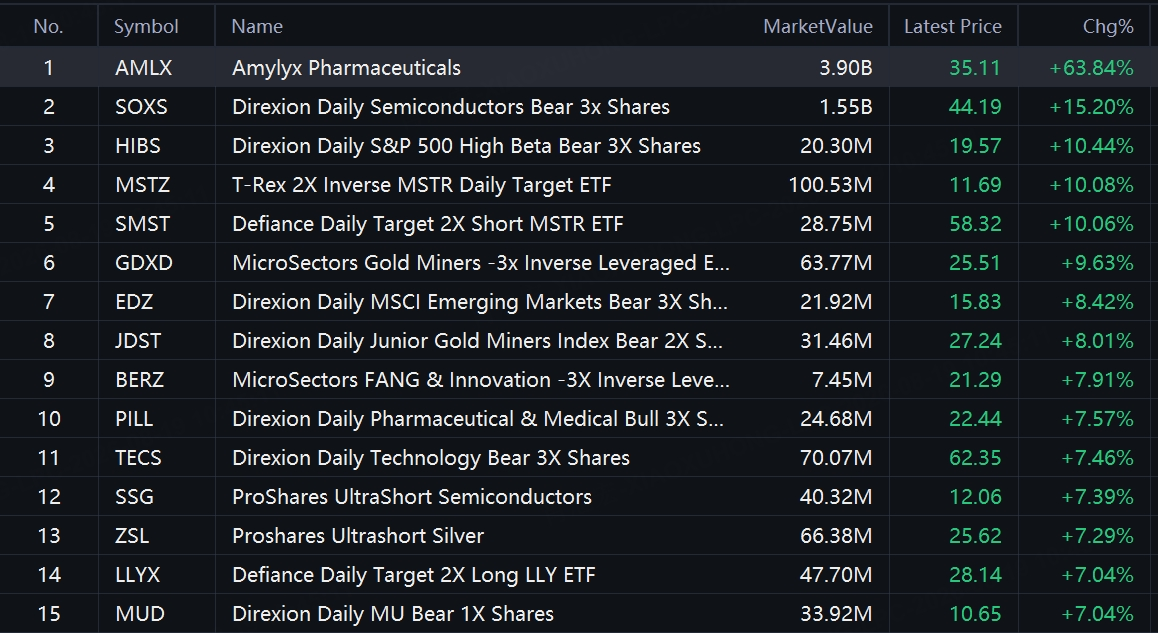Viewport: 1158px width, 633px height.
Task: Click the 3.90B market value cell
Action: 846,68
